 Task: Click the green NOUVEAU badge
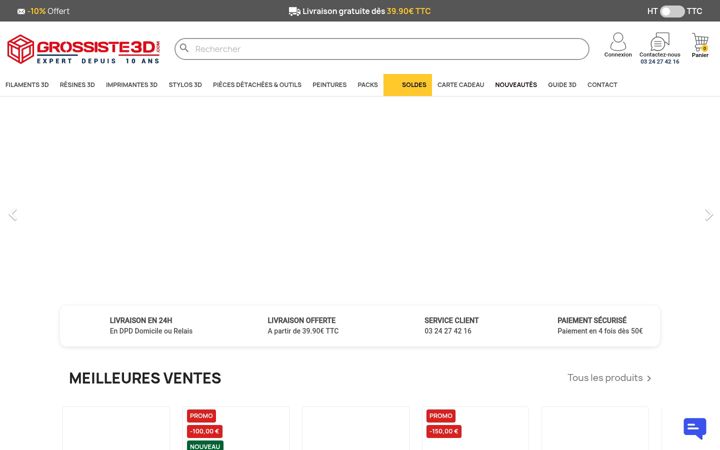[205, 446]
